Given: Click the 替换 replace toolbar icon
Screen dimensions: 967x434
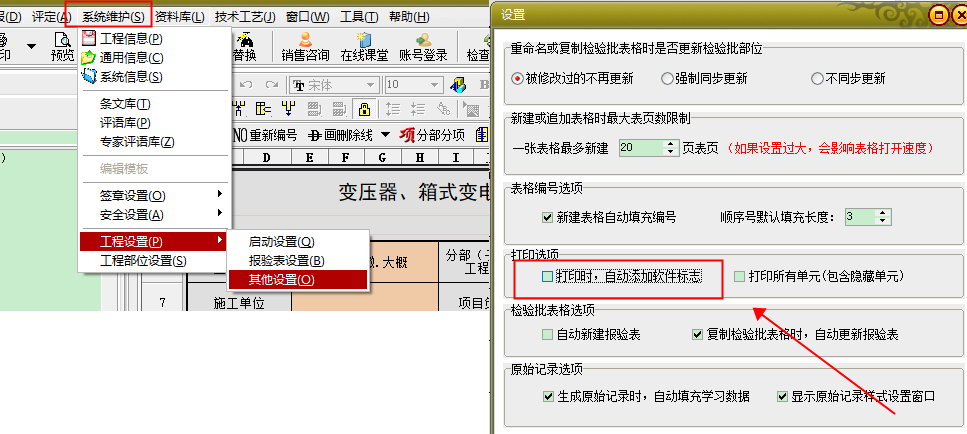Looking at the screenshot, I should [244, 46].
